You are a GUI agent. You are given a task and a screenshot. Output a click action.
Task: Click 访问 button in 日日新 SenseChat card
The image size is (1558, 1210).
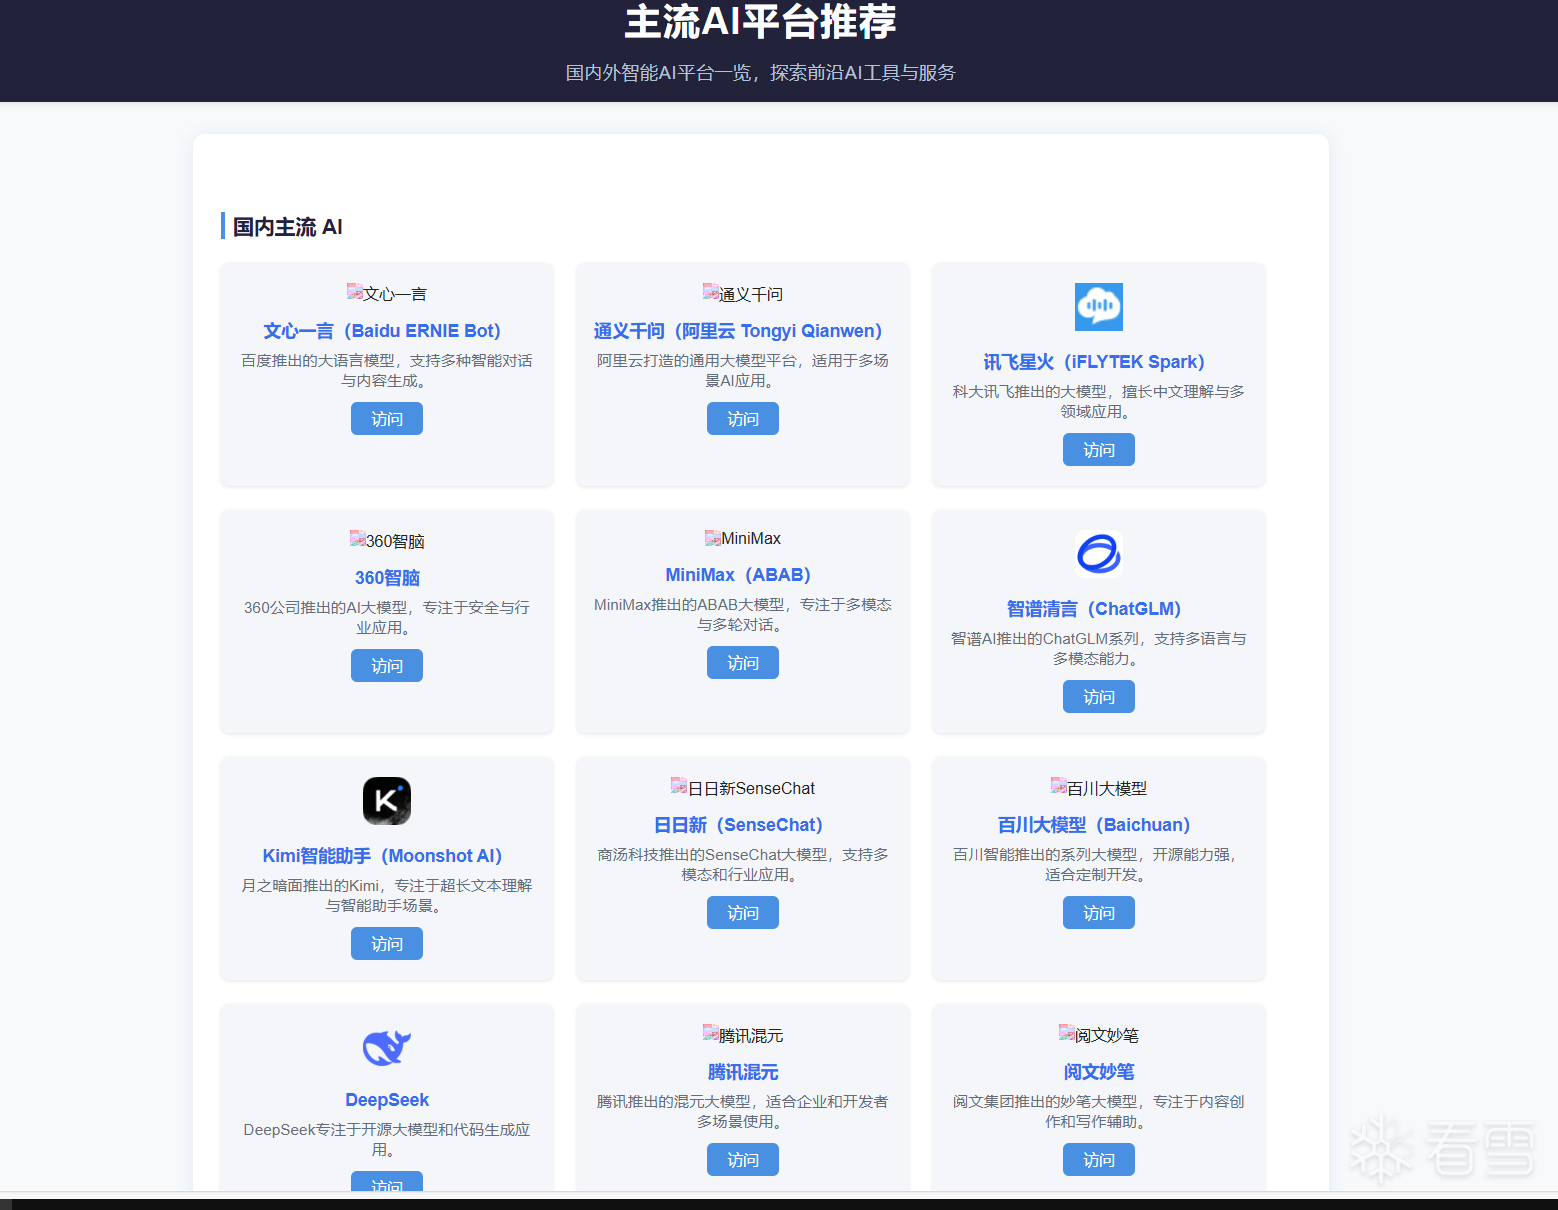743,913
